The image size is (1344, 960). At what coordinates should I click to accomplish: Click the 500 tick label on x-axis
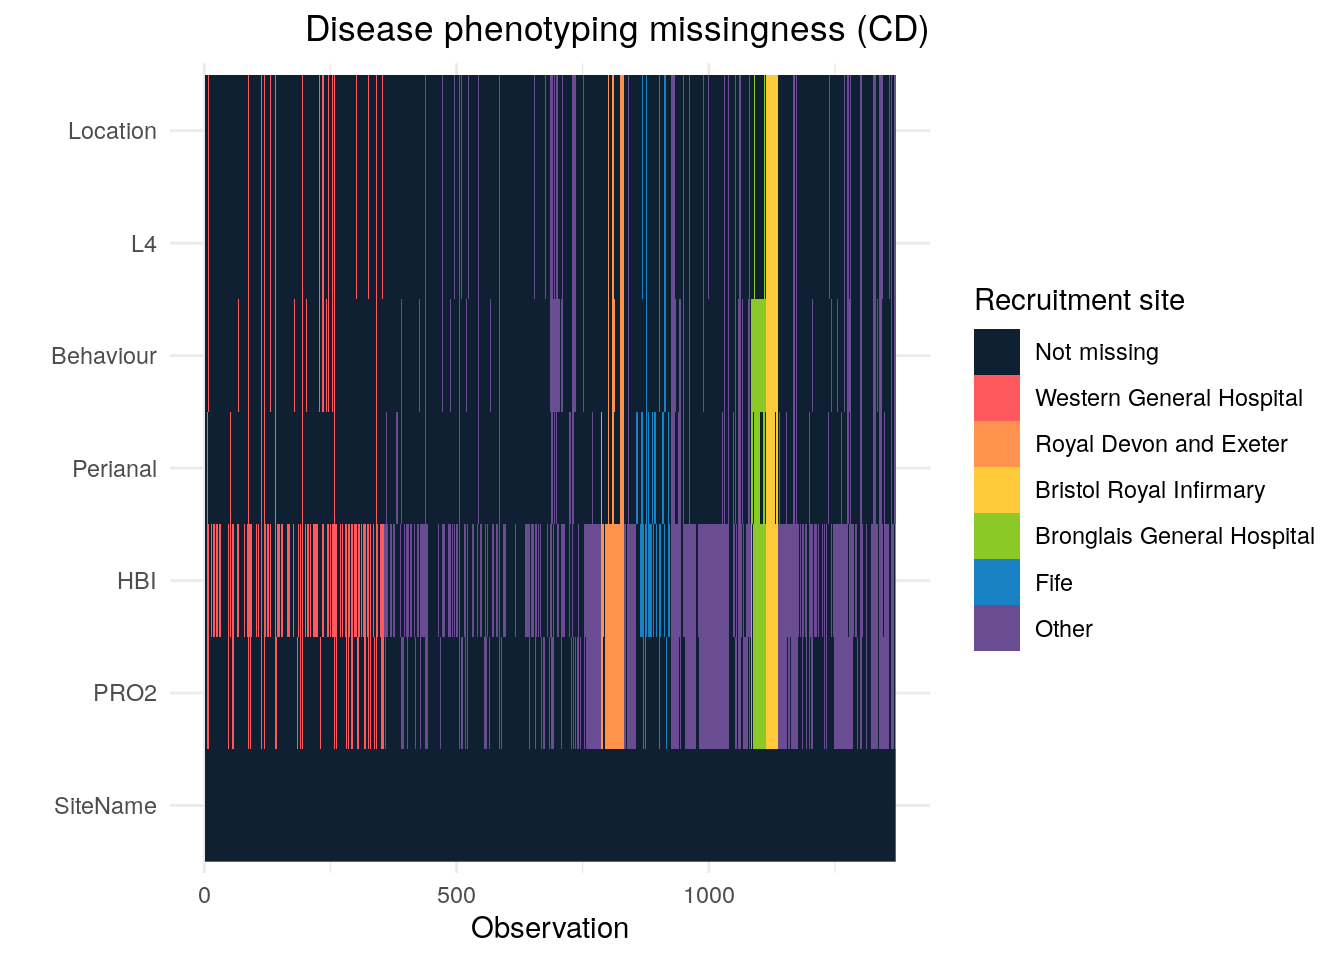click(x=457, y=895)
